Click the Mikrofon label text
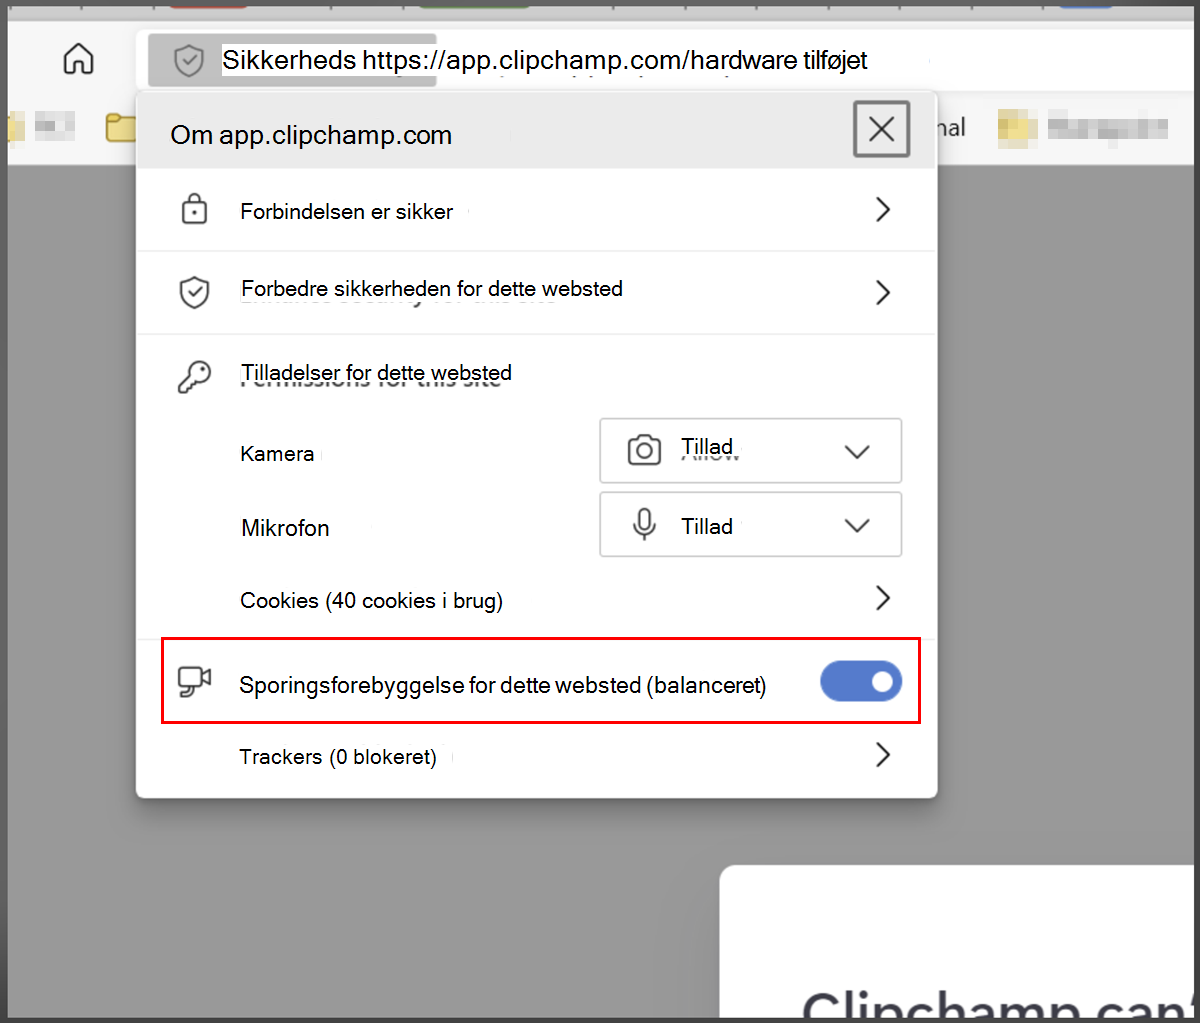The width and height of the screenshot is (1200, 1023). click(285, 528)
